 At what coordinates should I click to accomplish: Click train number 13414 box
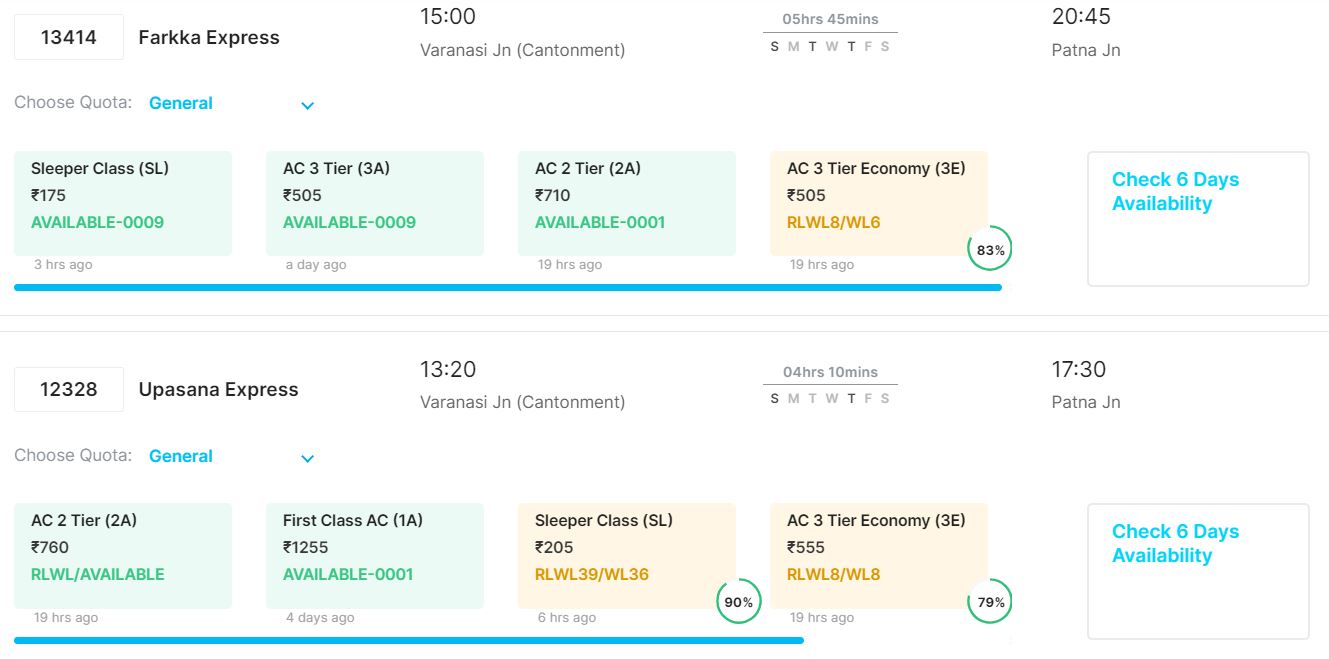pos(69,38)
